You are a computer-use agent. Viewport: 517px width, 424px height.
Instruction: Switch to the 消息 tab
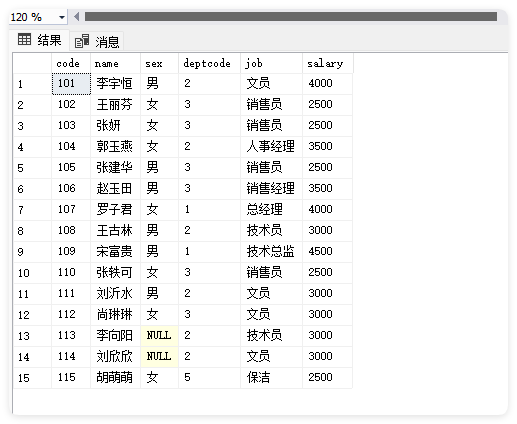point(97,41)
